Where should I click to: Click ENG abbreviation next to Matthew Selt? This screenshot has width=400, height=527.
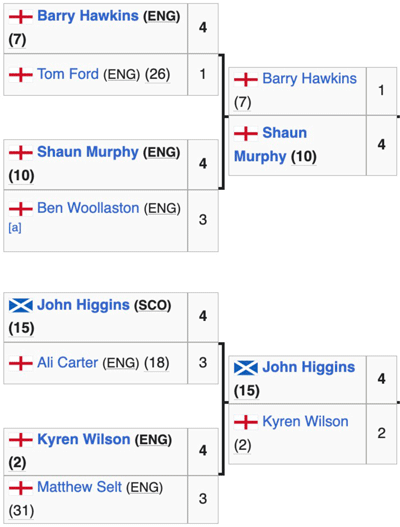(x=145, y=488)
